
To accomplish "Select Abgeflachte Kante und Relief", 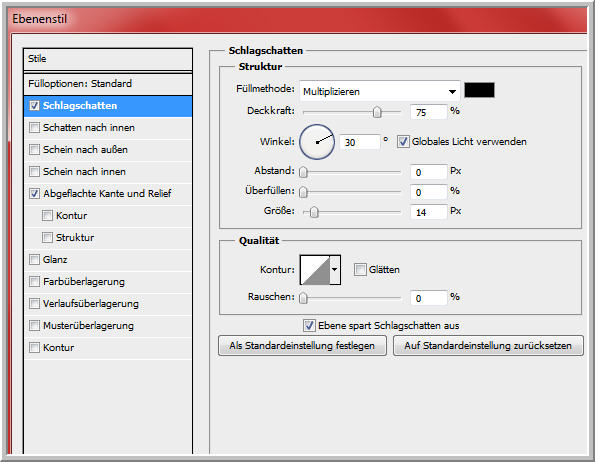I will point(108,193).
